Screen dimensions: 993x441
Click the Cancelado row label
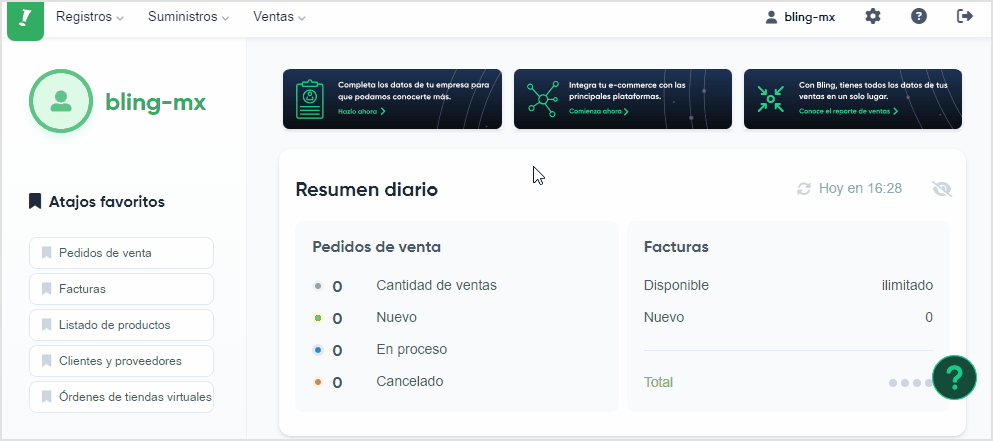coord(410,381)
